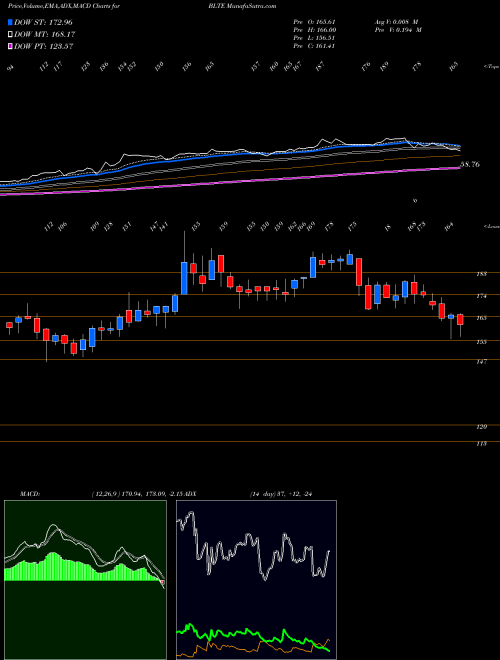The width and height of the screenshot is (500, 660).
Task: Click the red MACD histogram bar at right end
Action: point(163,583)
